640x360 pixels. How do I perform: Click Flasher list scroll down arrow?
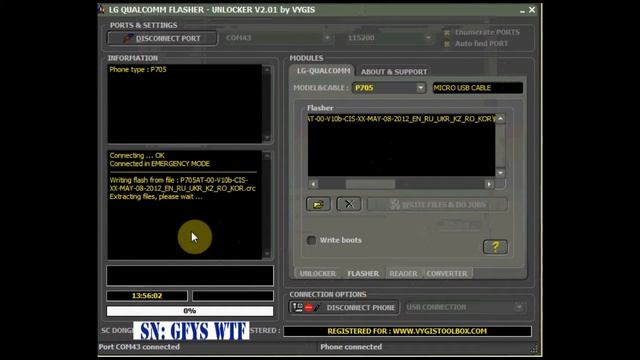[x=500, y=173]
